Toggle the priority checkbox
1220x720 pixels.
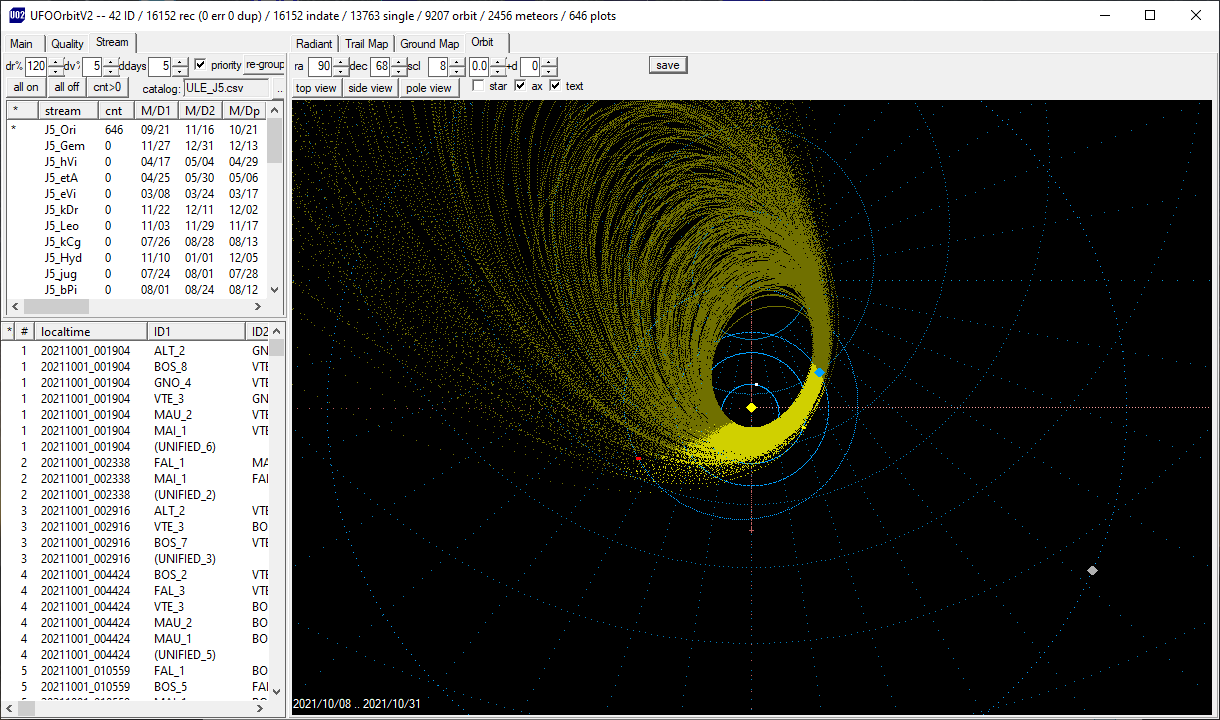click(x=200, y=65)
